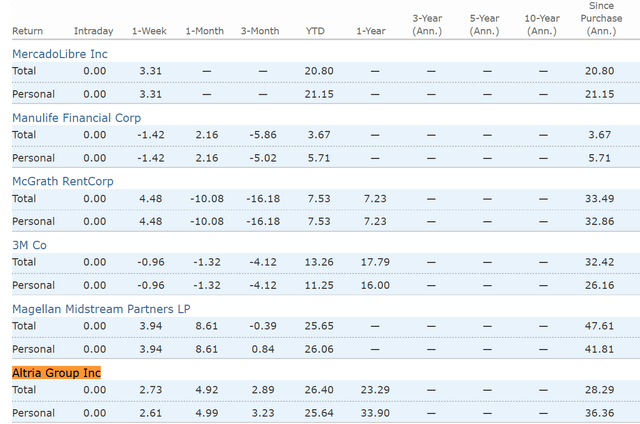This screenshot has width=640, height=424.
Task: Select Magellan Personal since-purchase value 41.81
Action: click(x=600, y=349)
